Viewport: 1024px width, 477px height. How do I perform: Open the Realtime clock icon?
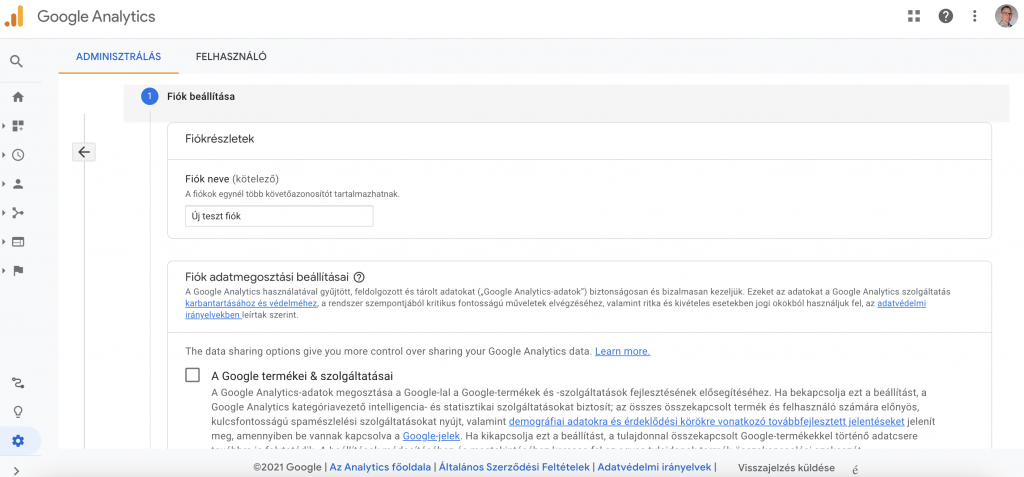point(18,155)
